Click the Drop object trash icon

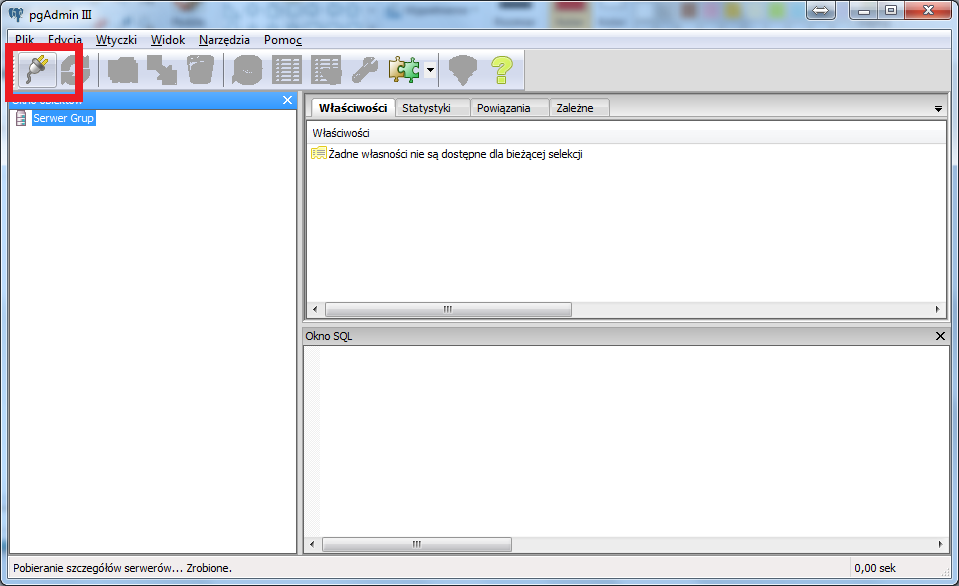pos(201,70)
